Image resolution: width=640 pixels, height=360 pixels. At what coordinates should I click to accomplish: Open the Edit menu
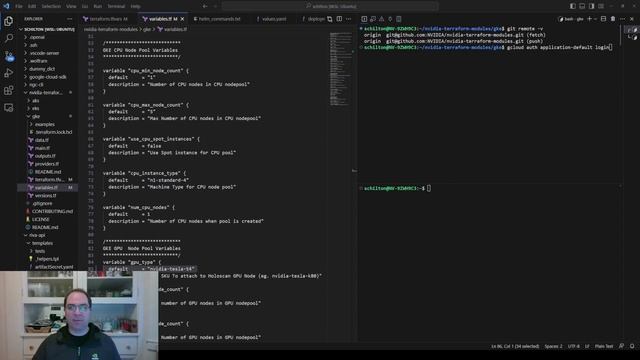(x=32, y=6)
